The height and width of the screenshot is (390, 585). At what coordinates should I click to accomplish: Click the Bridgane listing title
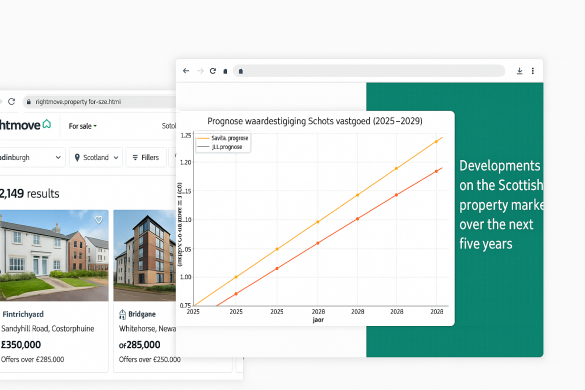[142, 314]
